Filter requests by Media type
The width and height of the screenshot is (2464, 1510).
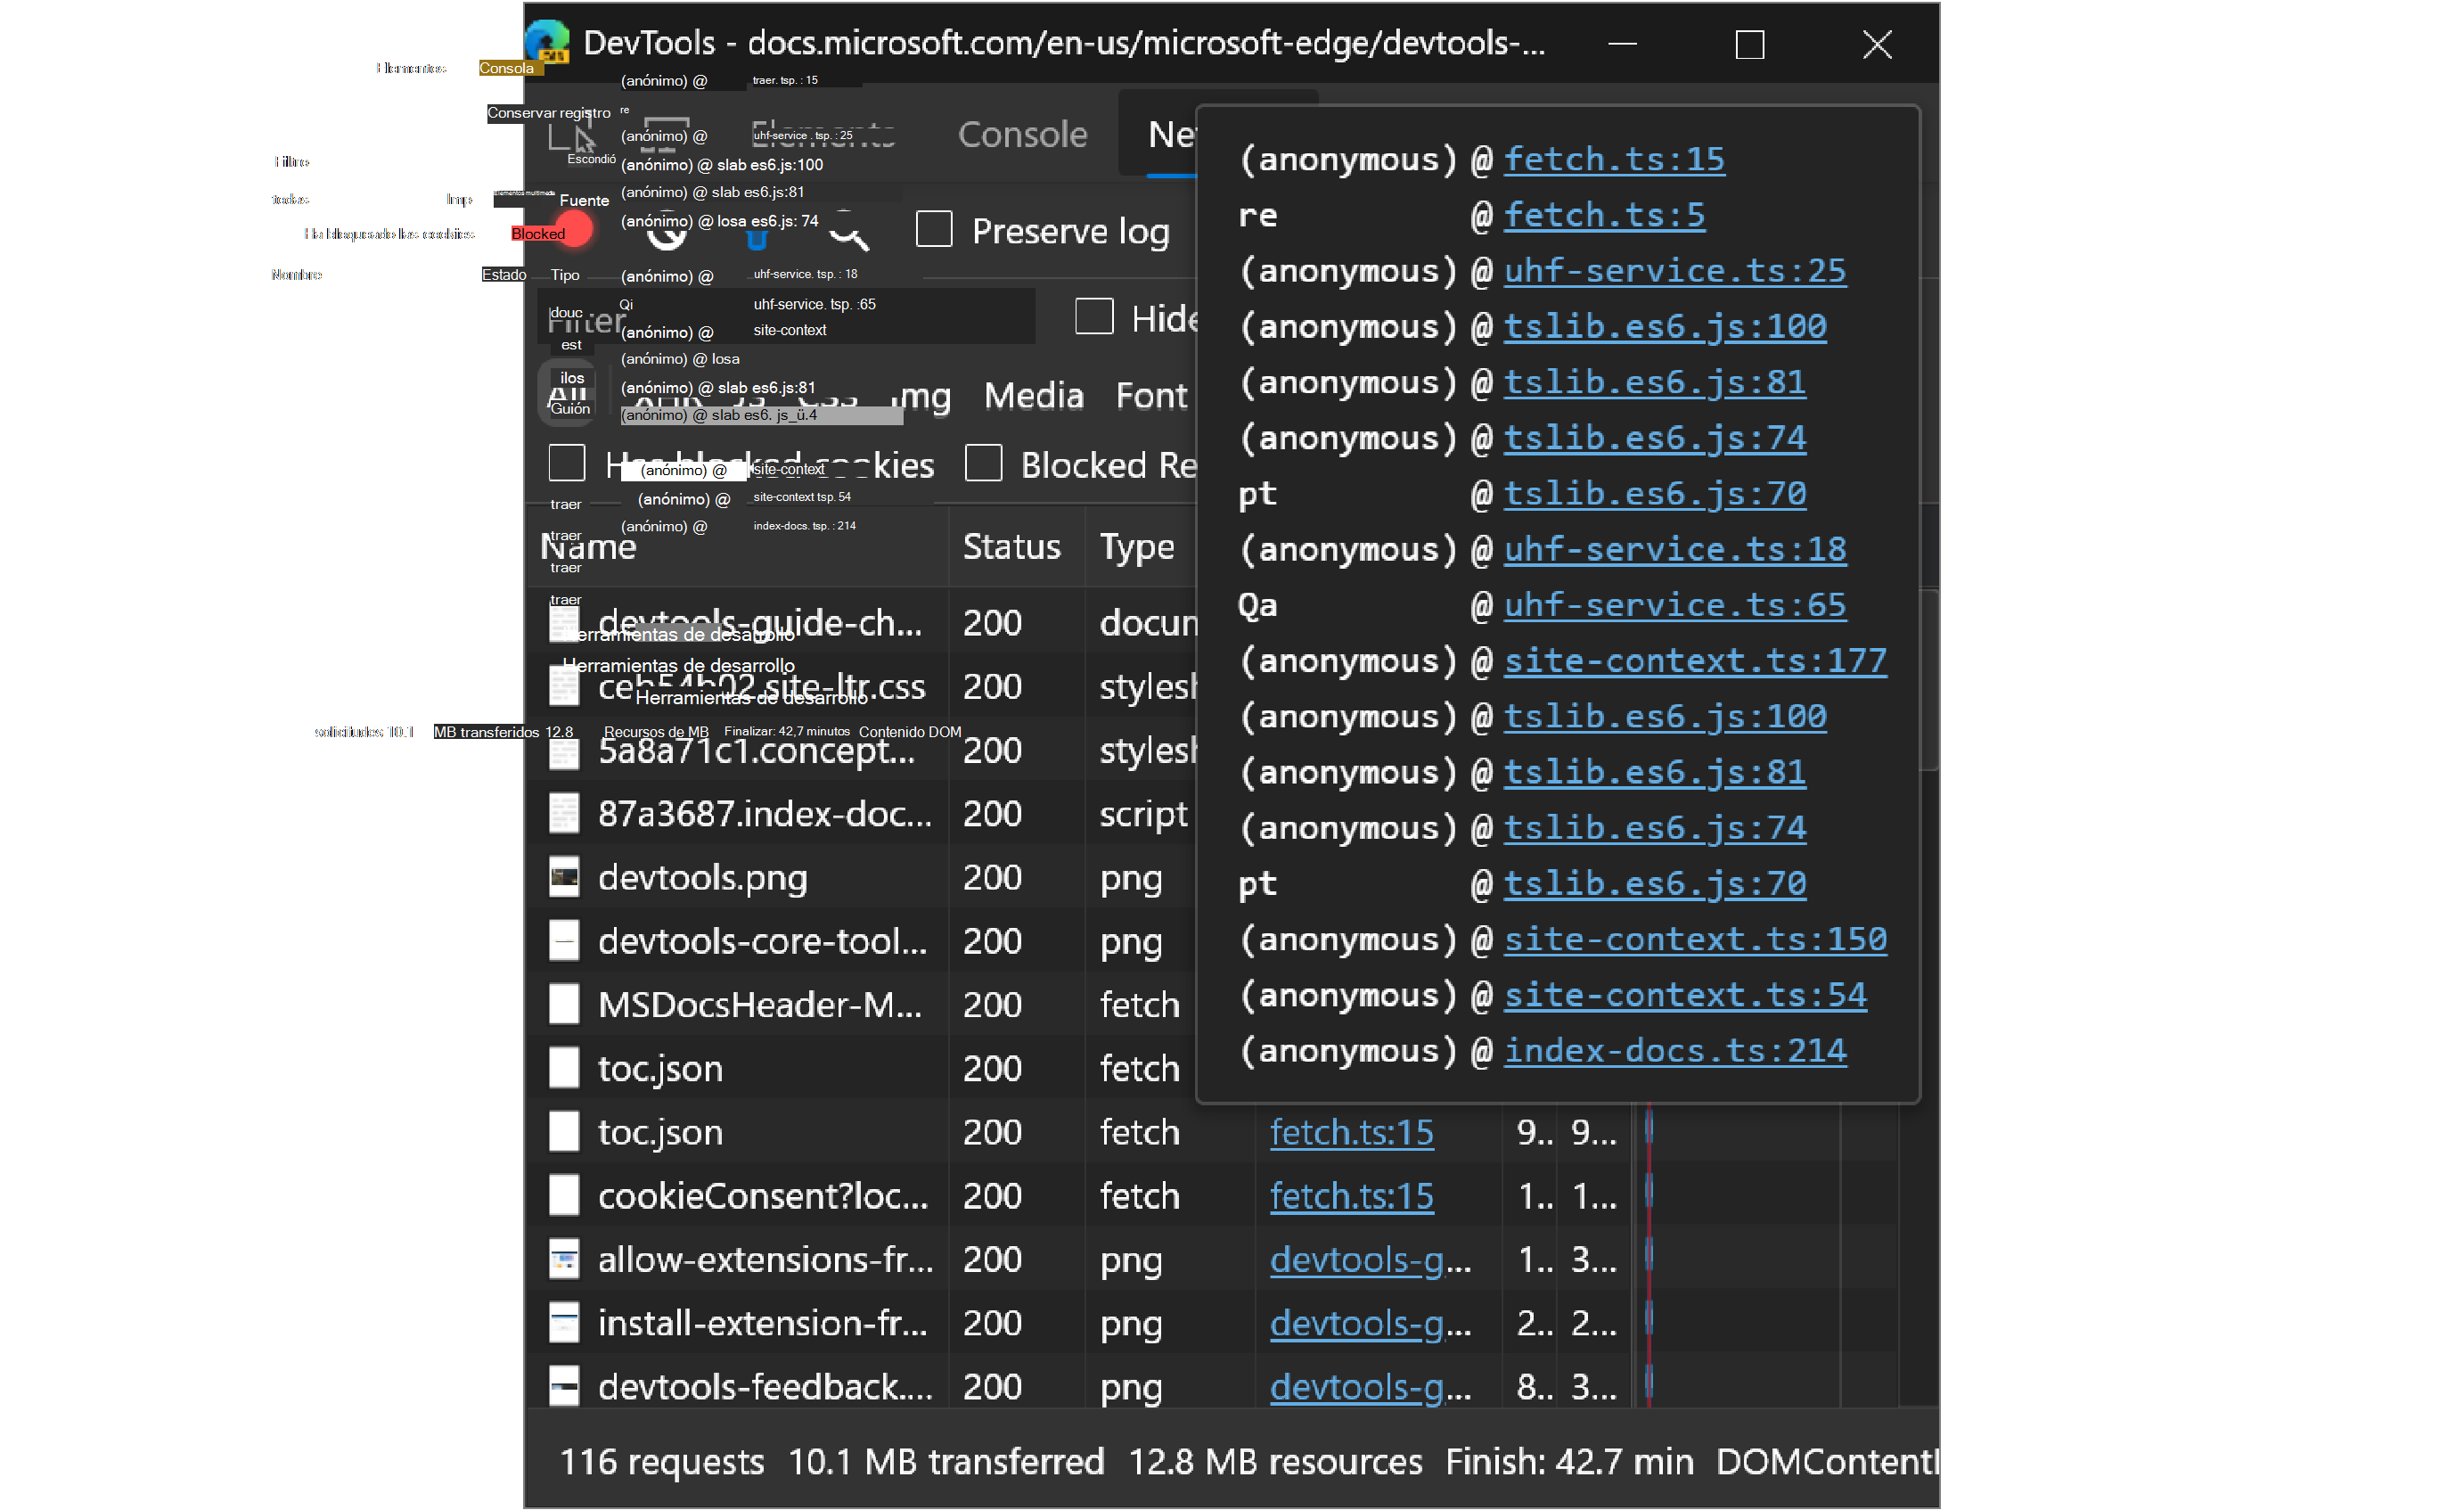(1034, 396)
